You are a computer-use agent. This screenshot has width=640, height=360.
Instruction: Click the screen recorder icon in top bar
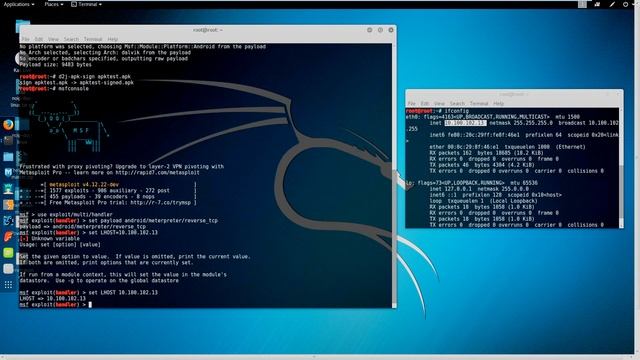(597, 4)
